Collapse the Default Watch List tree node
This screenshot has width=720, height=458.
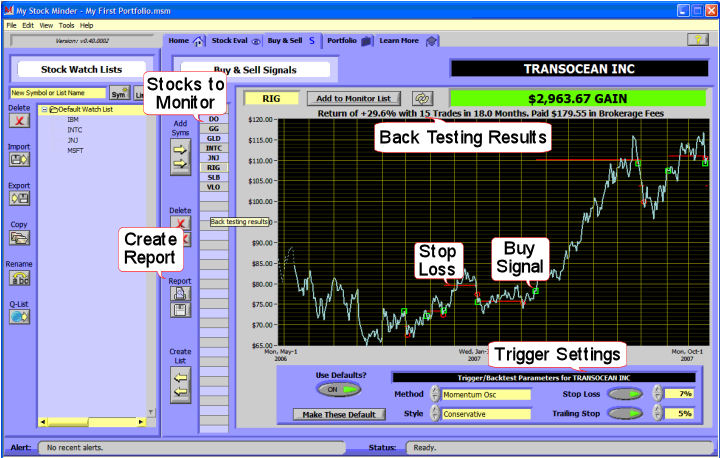(x=45, y=110)
